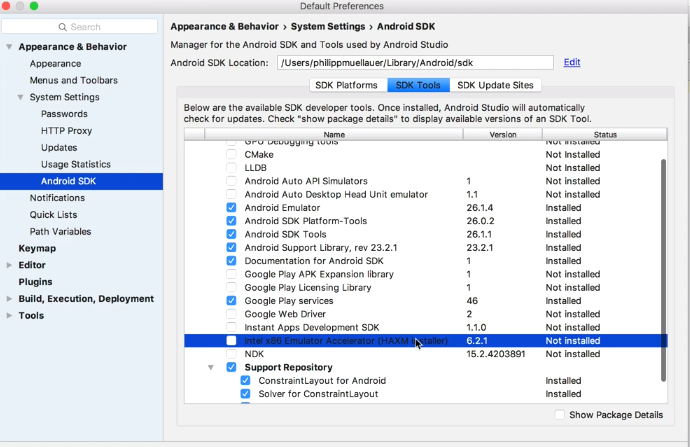This screenshot has height=447, width=690.
Task: Click the 6.2.1 HAXM version cell
Action: 477,341
